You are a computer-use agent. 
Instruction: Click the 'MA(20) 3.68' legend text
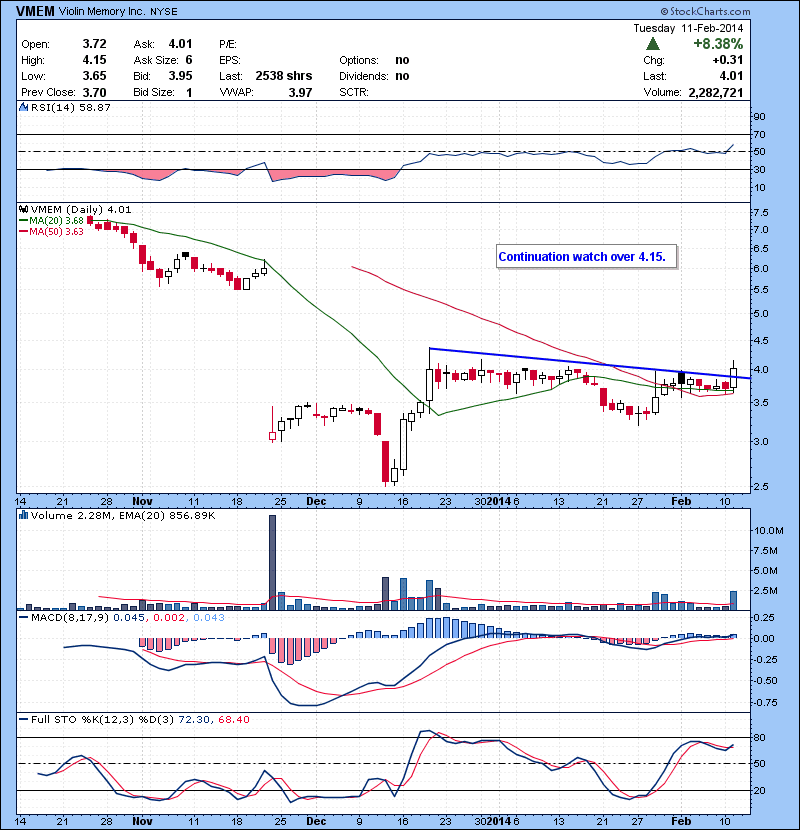(57, 220)
